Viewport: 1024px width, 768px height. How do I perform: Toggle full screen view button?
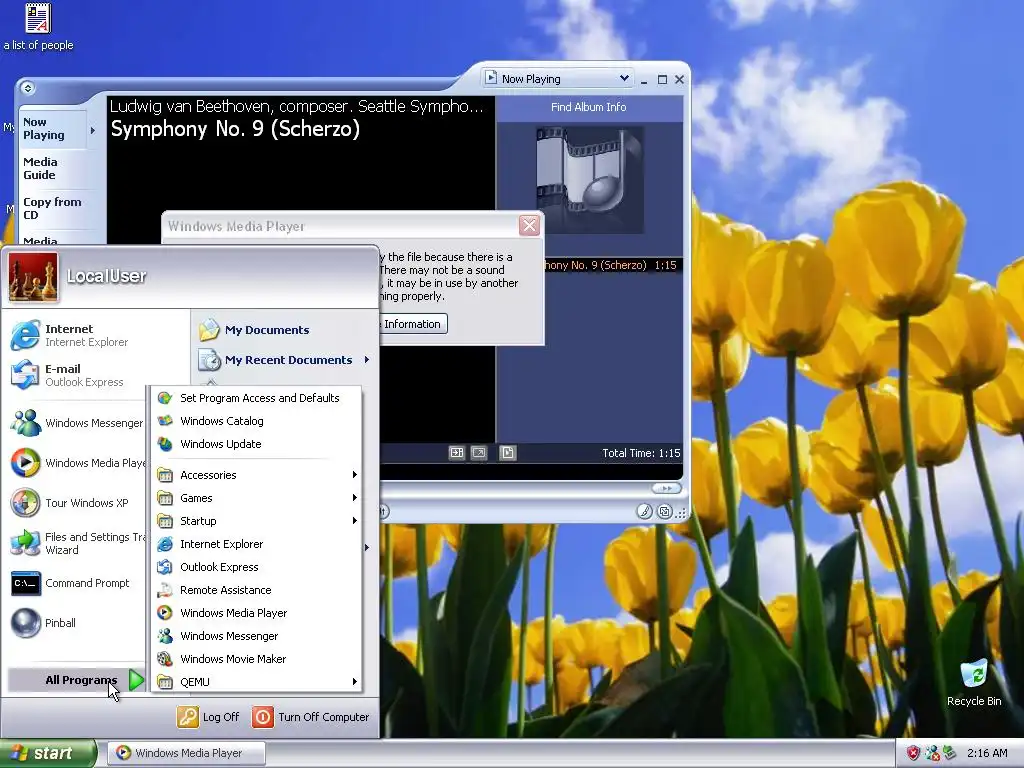[x=479, y=453]
